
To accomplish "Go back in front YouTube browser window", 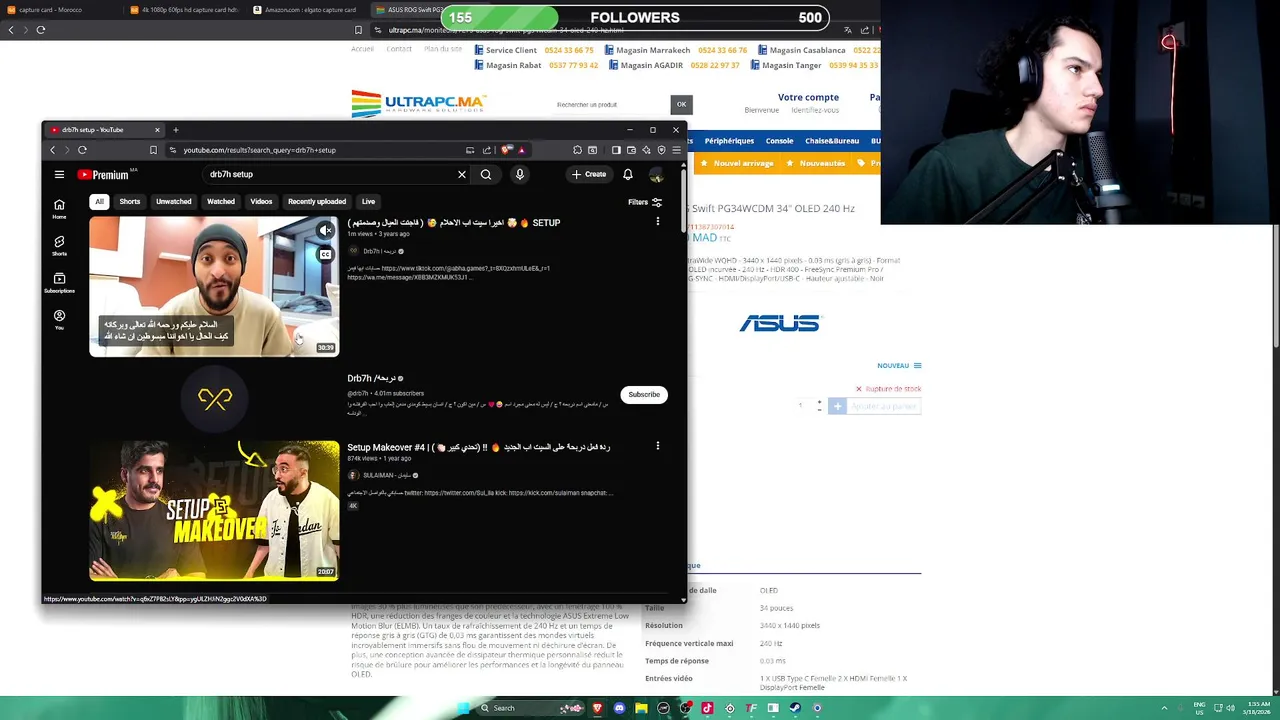I will 53,150.
